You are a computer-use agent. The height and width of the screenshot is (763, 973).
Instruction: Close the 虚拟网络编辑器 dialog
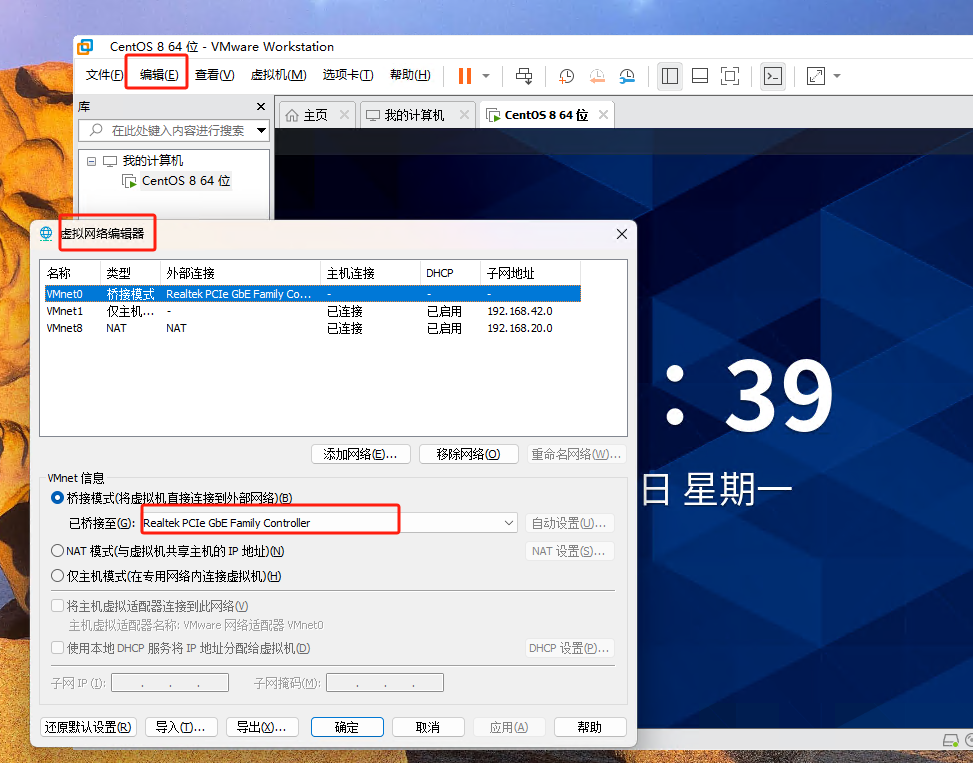tap(622, 234)
